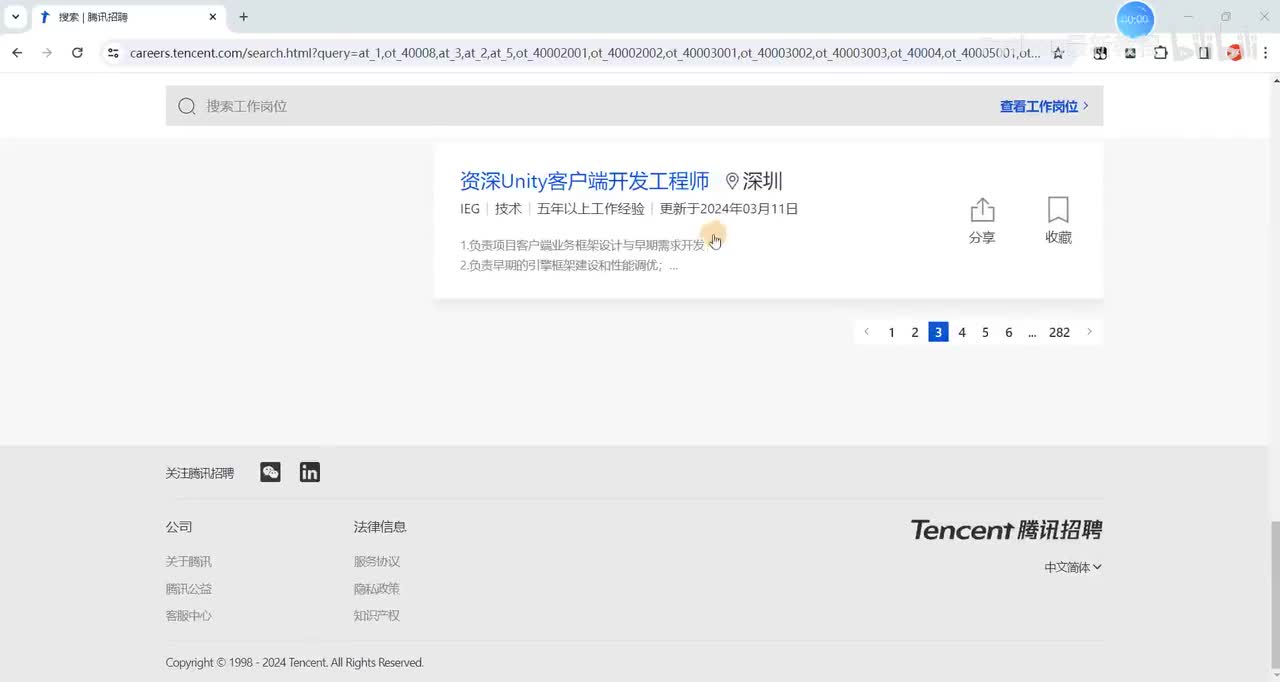The height and width of the screenshot is (682, 1280).
Task: Select current page 3 in pagination
Action: tap(938, 332)
